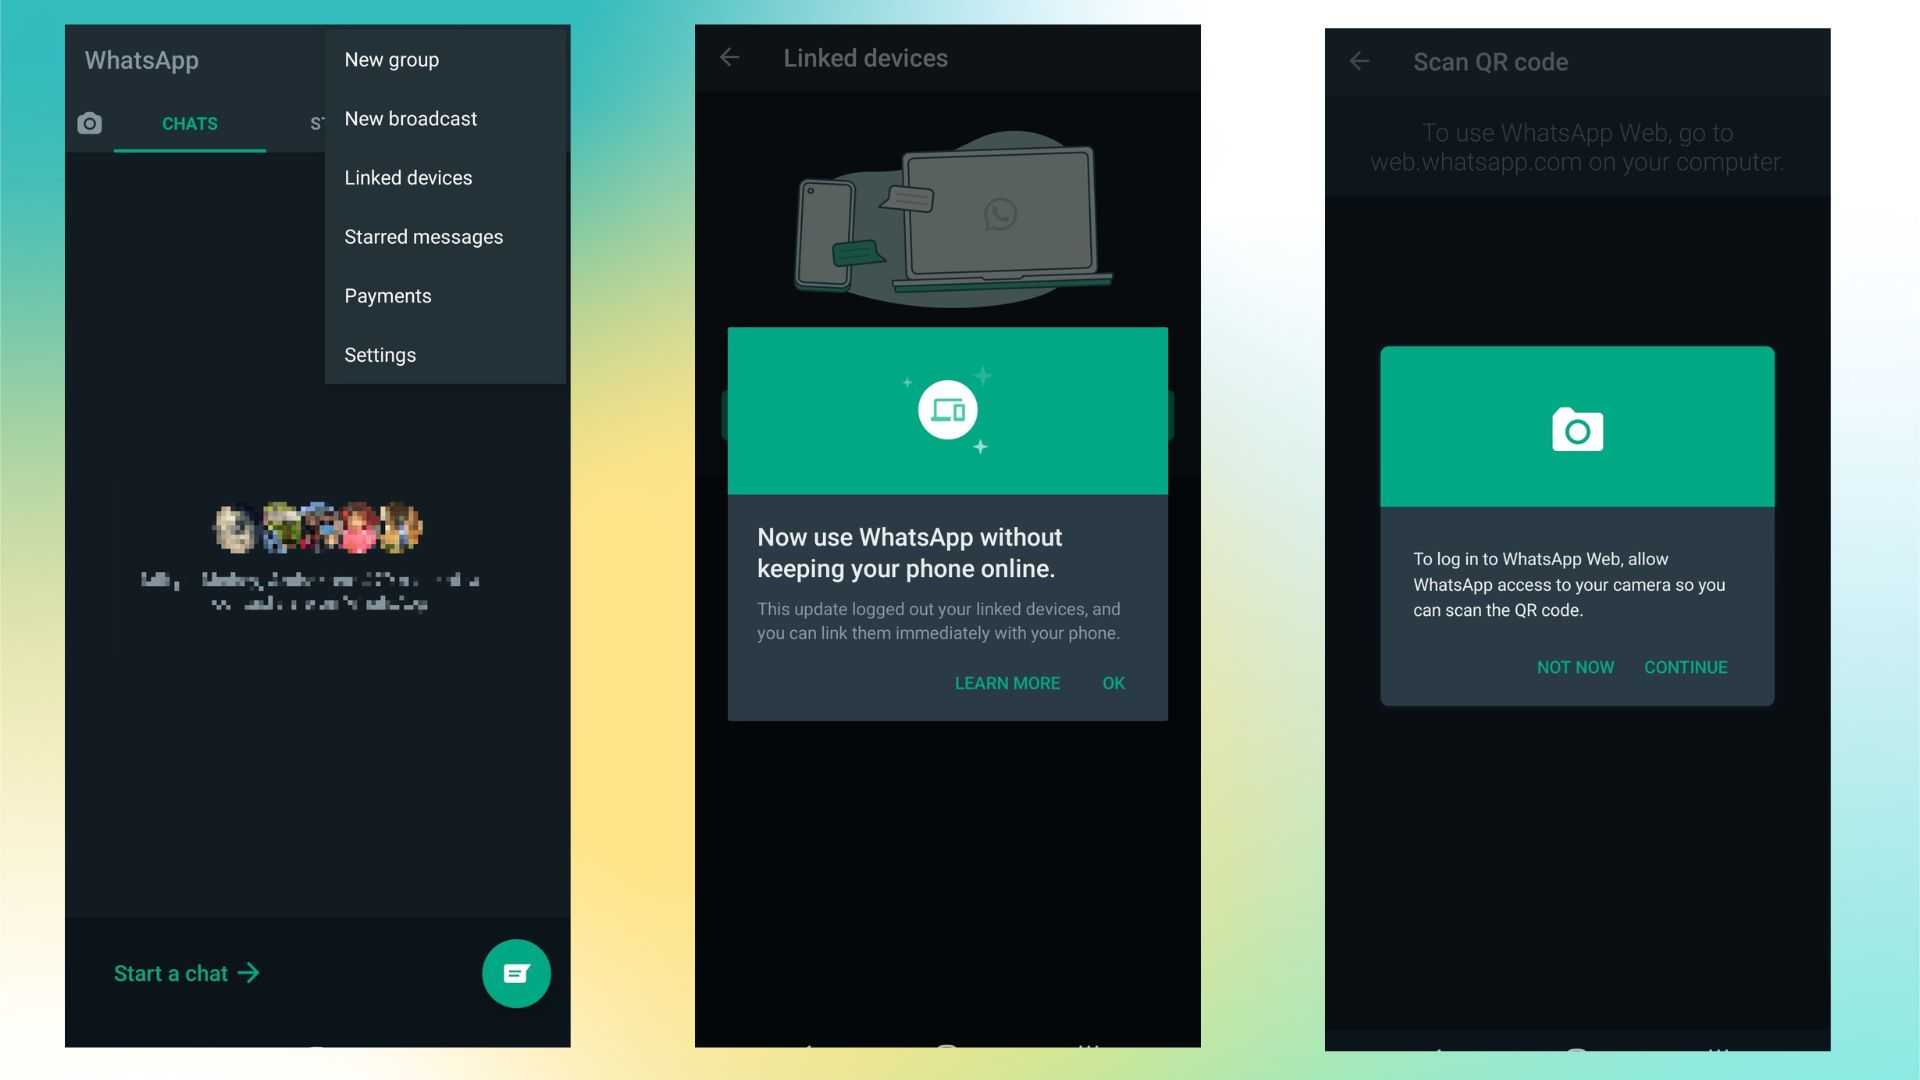Click NOT NOW to deny camera access
Viewport: 1920px width, 1080px height.
coord(1576,667)
